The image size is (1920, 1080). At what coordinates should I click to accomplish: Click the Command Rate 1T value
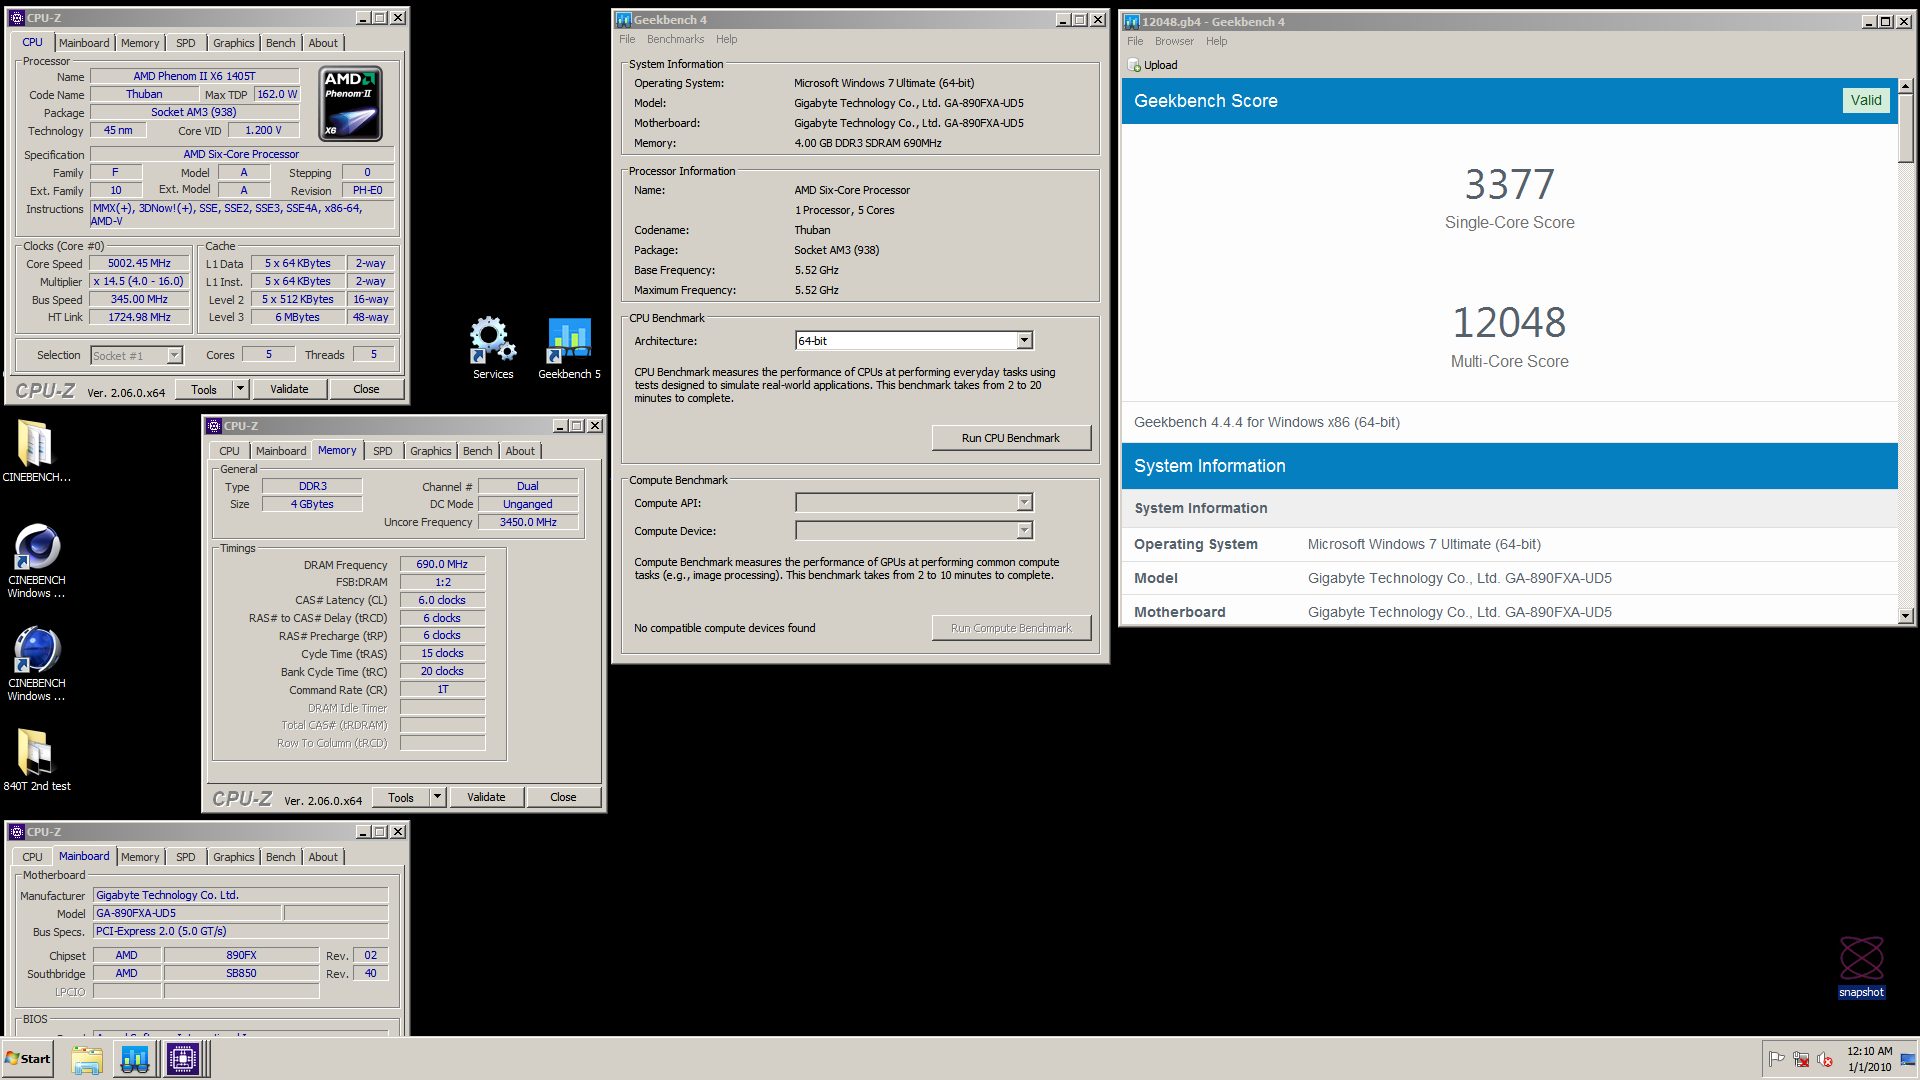click(442, 690)
